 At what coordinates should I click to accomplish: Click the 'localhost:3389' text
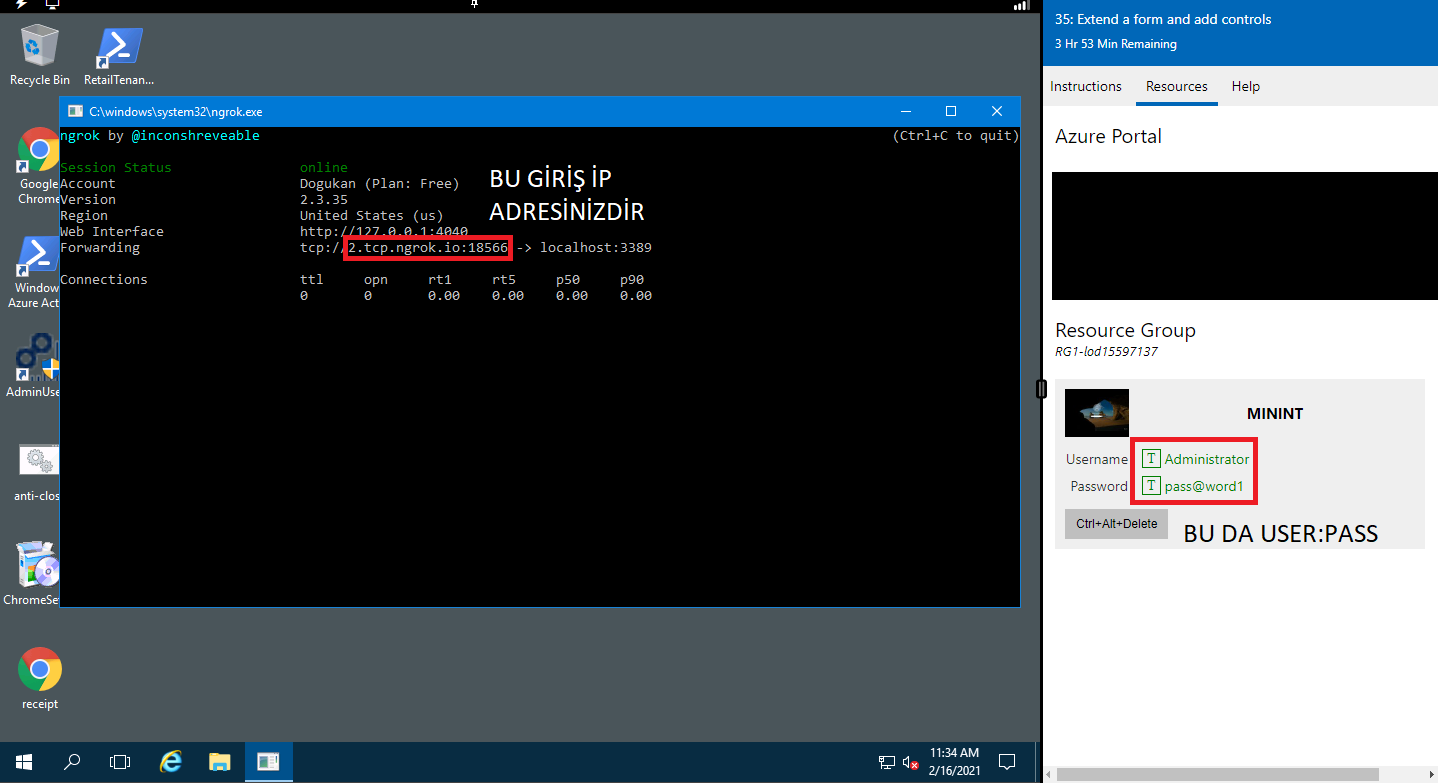pyautogui.click(x=596, y=247)
